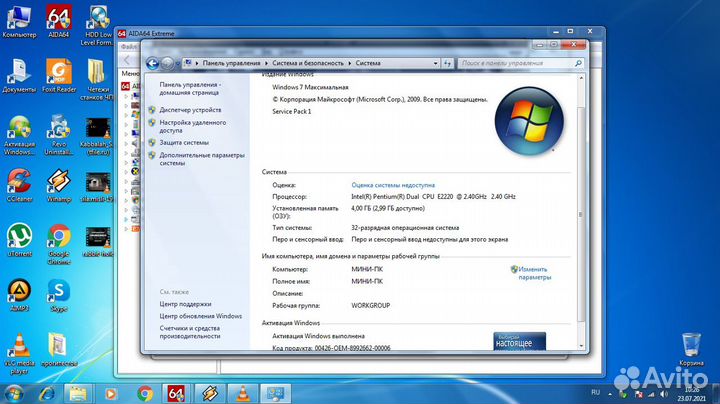Switch to Chrome on the taskbar
Image resolution: width=720 pixels, height=404 pixels.
point(145,394)
